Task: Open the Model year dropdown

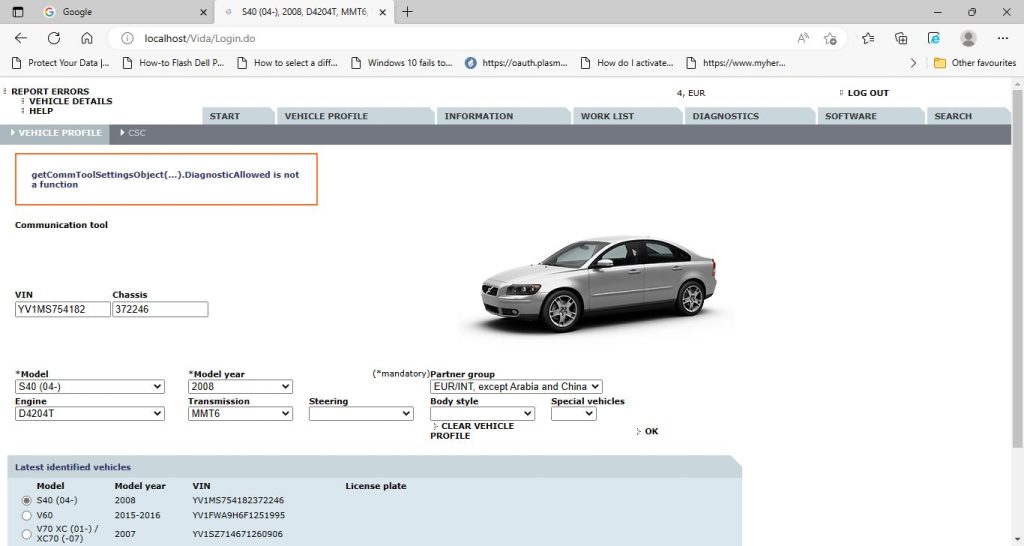Action: click(x=240, y=387)
